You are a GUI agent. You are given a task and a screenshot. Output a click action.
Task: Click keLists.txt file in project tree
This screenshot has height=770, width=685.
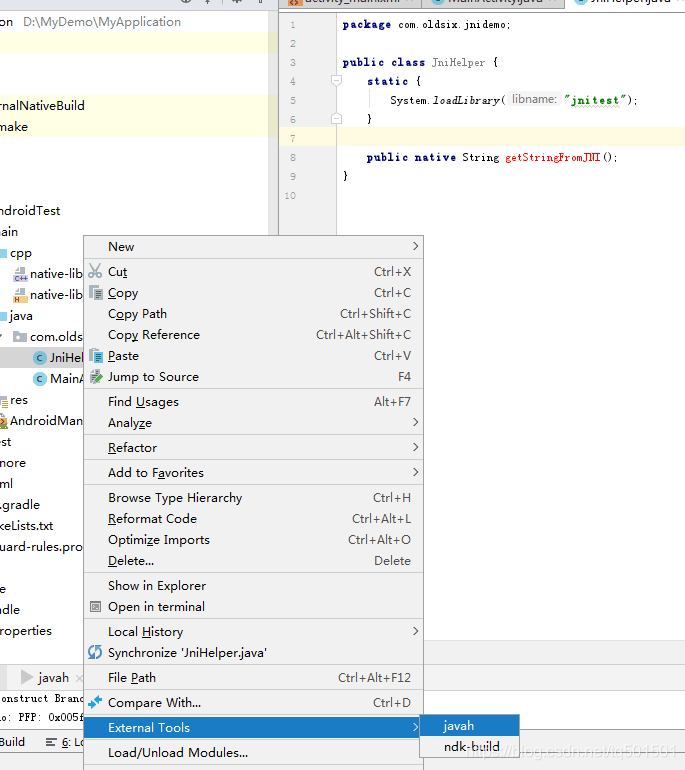27,525
